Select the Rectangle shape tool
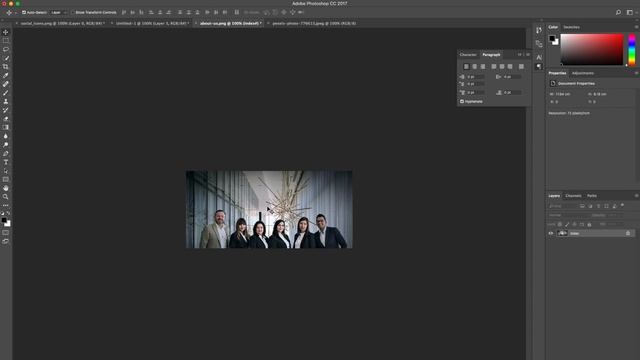This screenshot has width=640, height=360. tap(6, 179)
